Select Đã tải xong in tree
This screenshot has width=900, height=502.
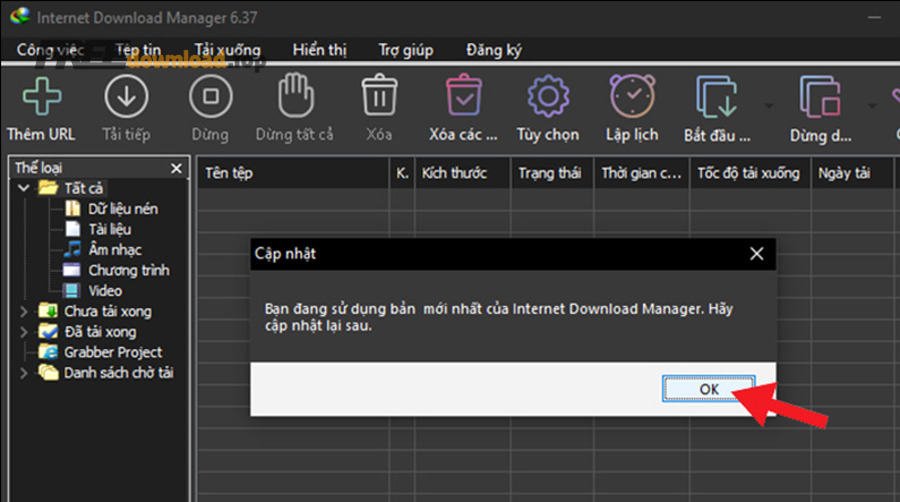(x=100, y=332)
